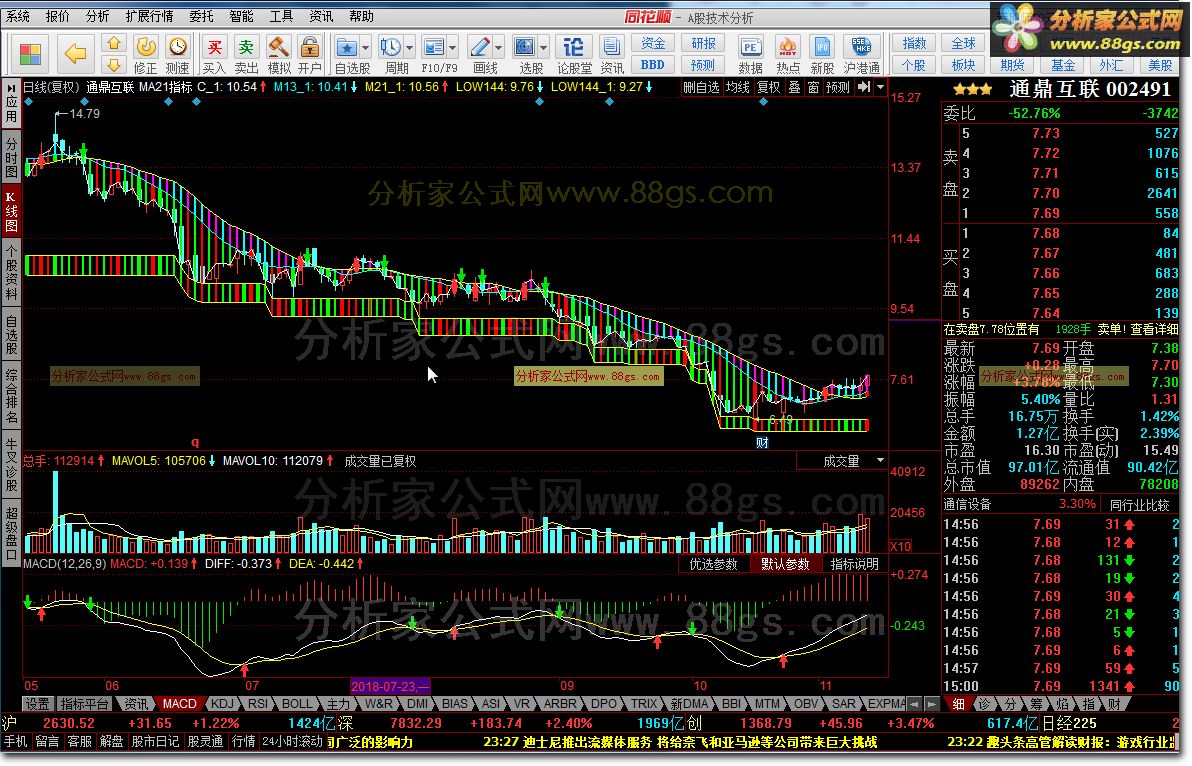Click the 卖出 sell icon
The image size is (1192, 766).
[x=246, y=55]
